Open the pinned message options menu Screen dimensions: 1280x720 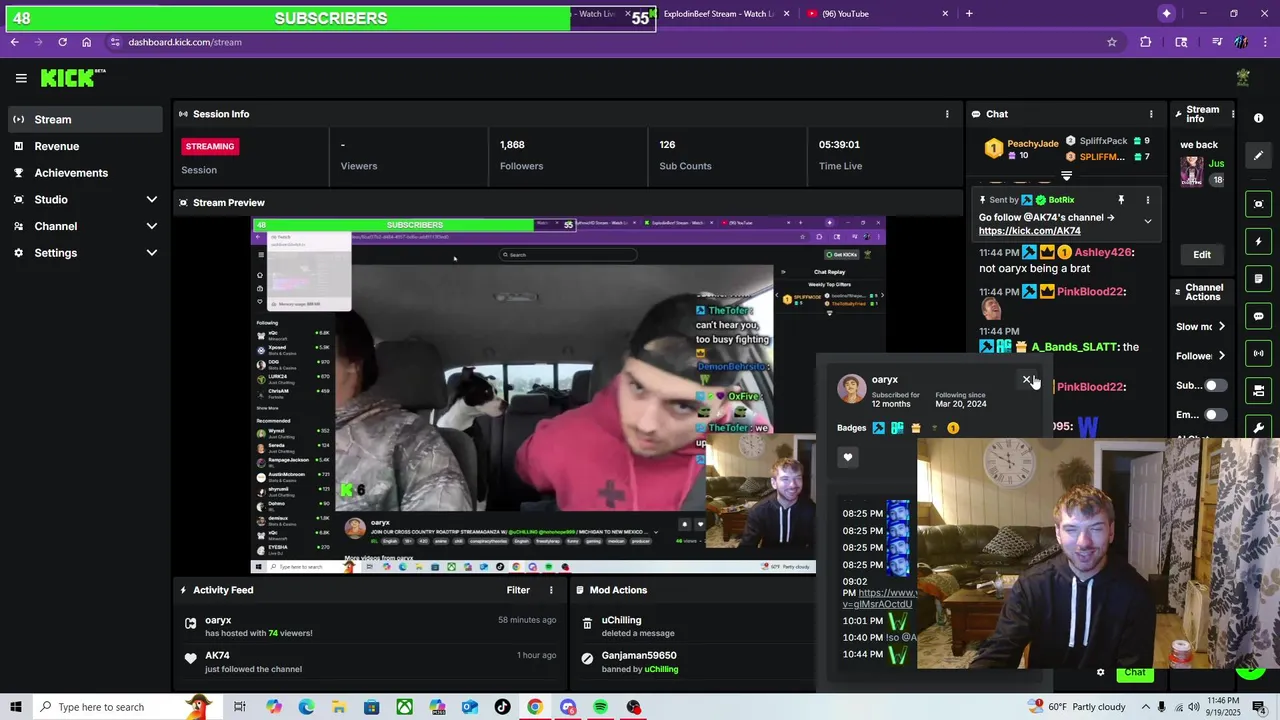(1148, 200)
